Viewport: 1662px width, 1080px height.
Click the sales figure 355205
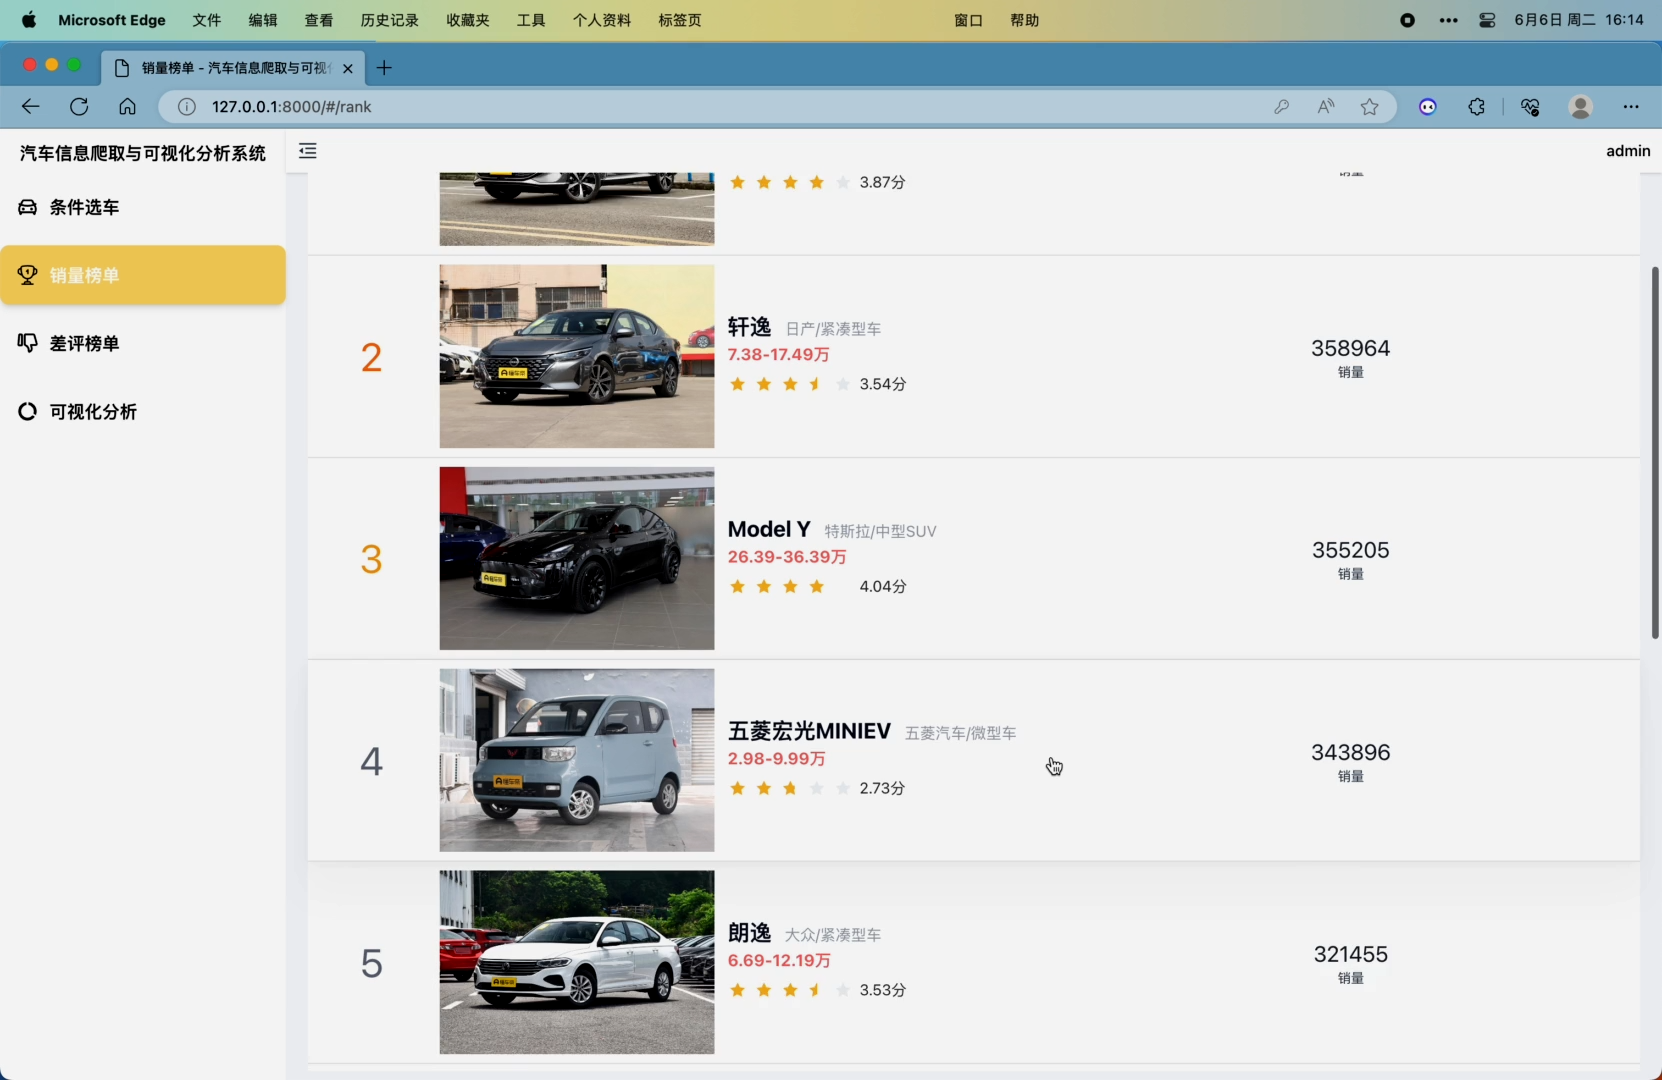(1351, 550)
